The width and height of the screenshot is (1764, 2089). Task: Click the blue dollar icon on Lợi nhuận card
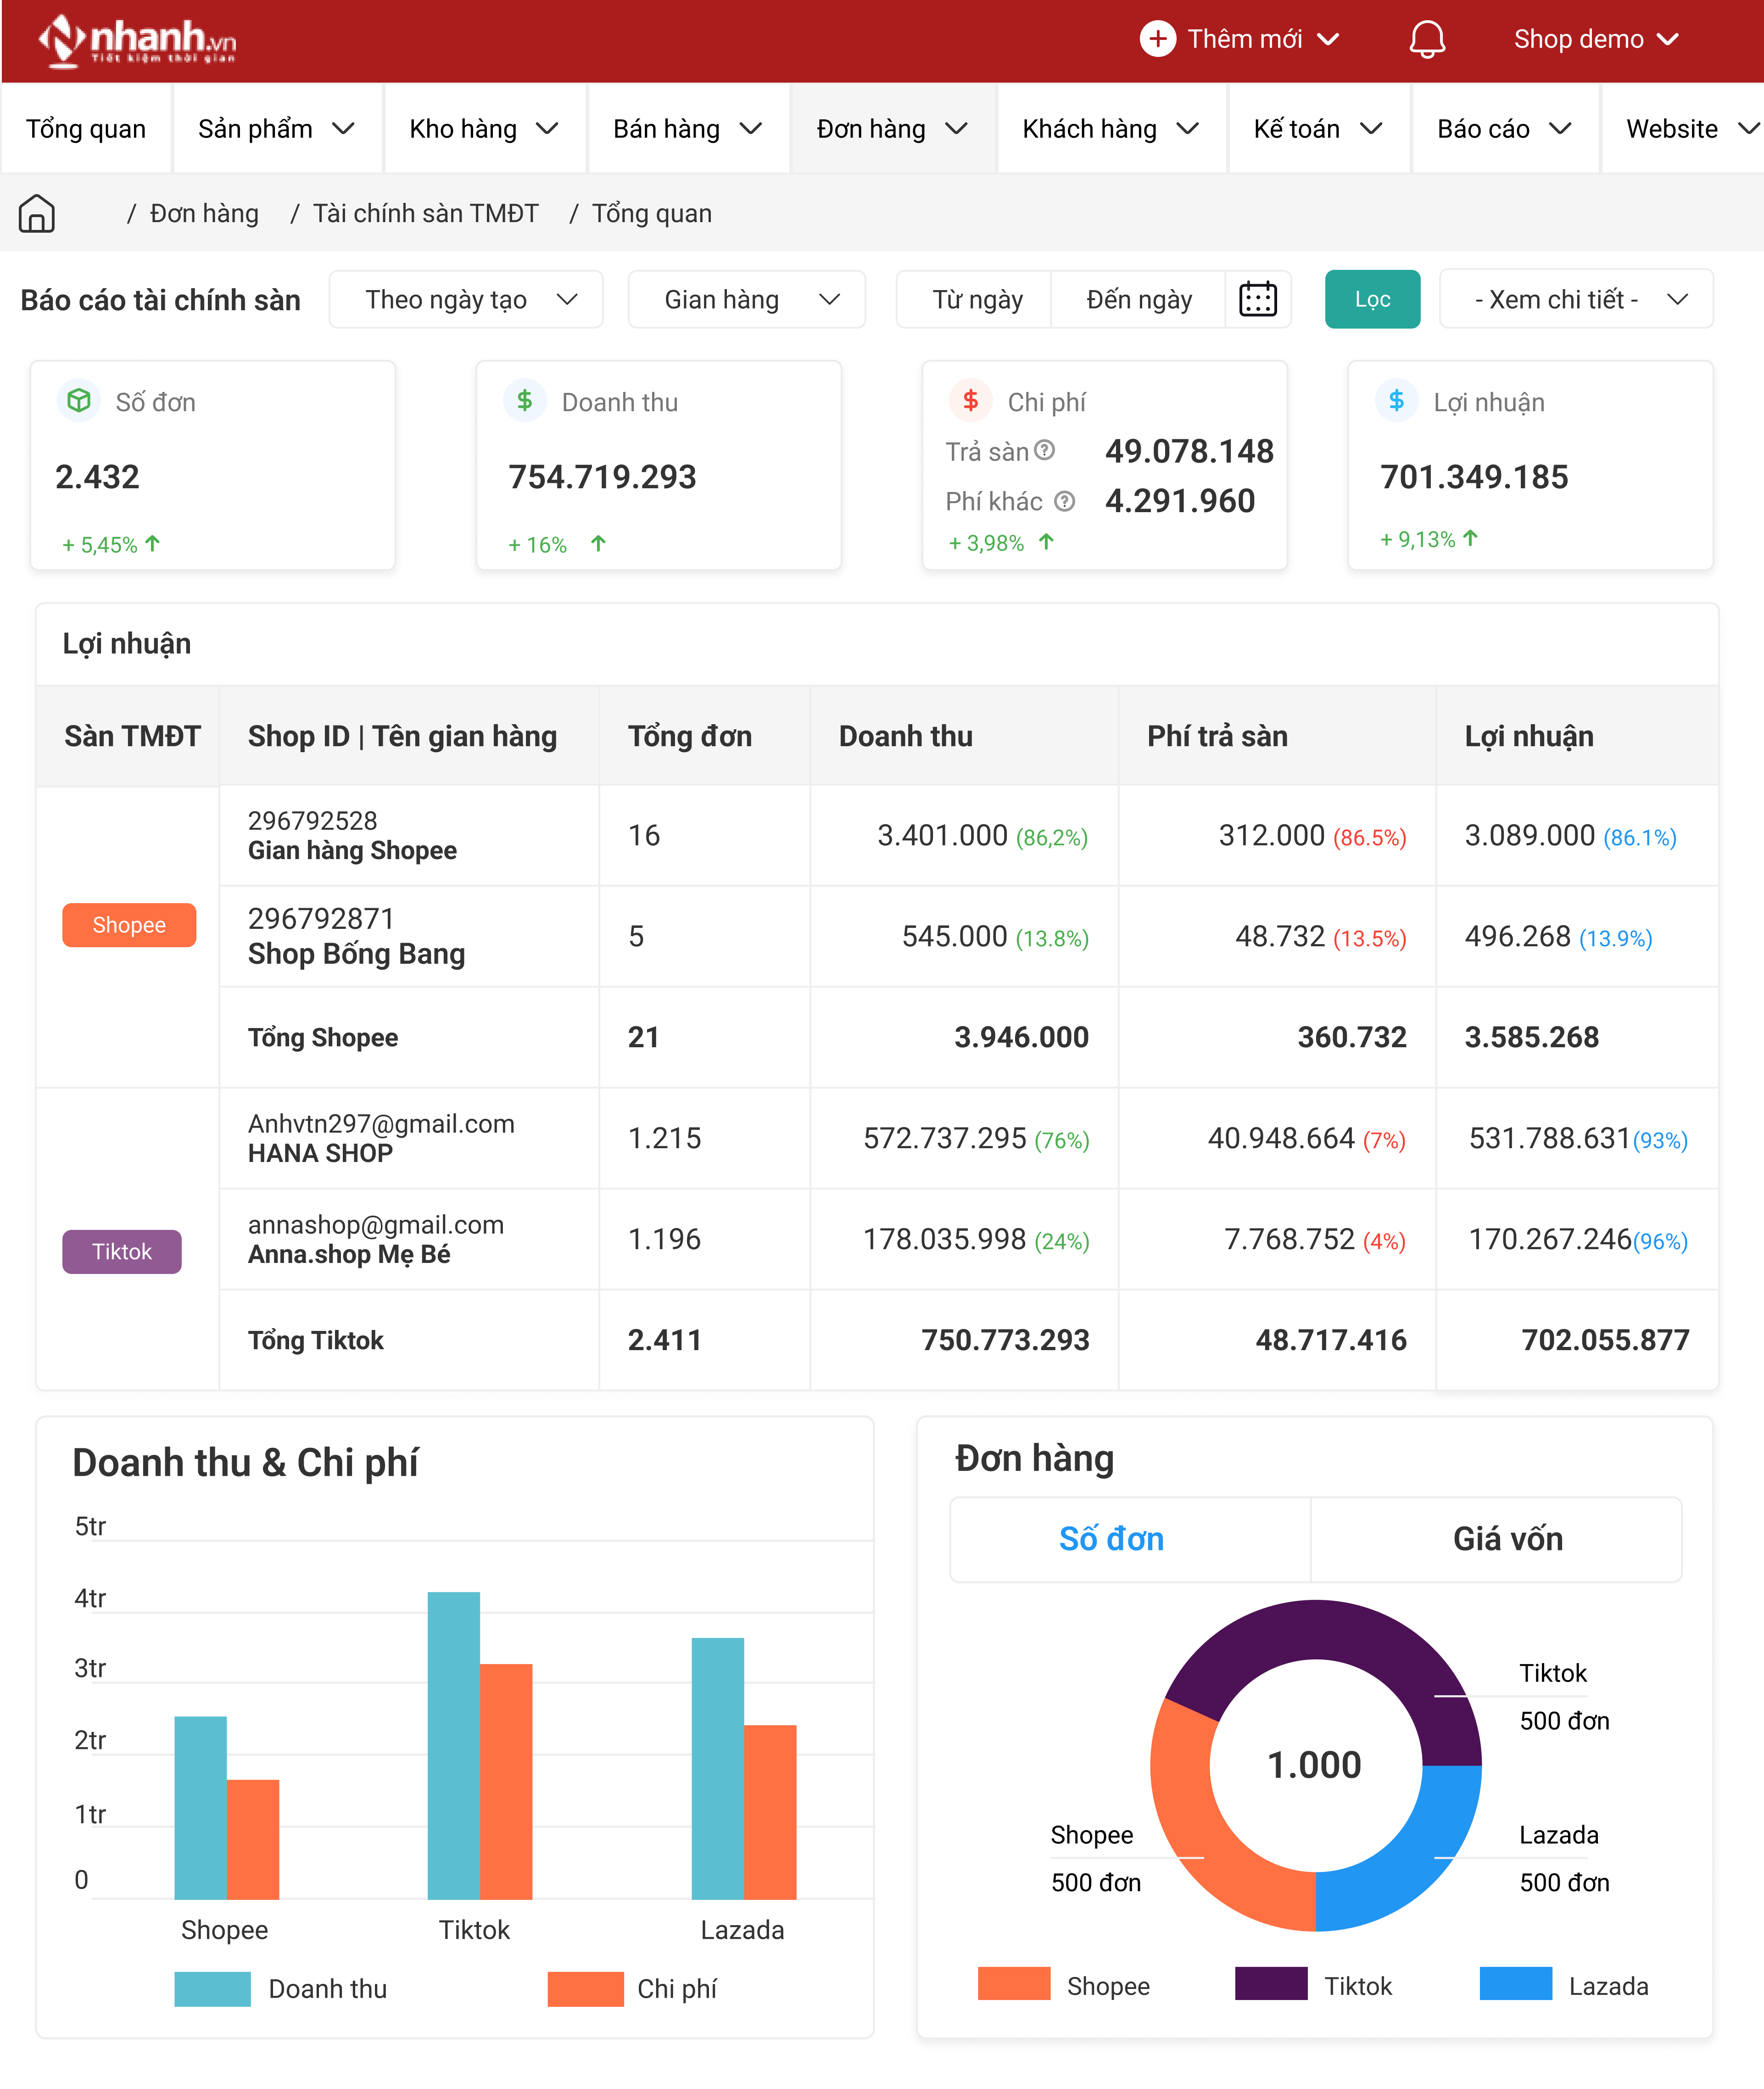click(1396, 401)
